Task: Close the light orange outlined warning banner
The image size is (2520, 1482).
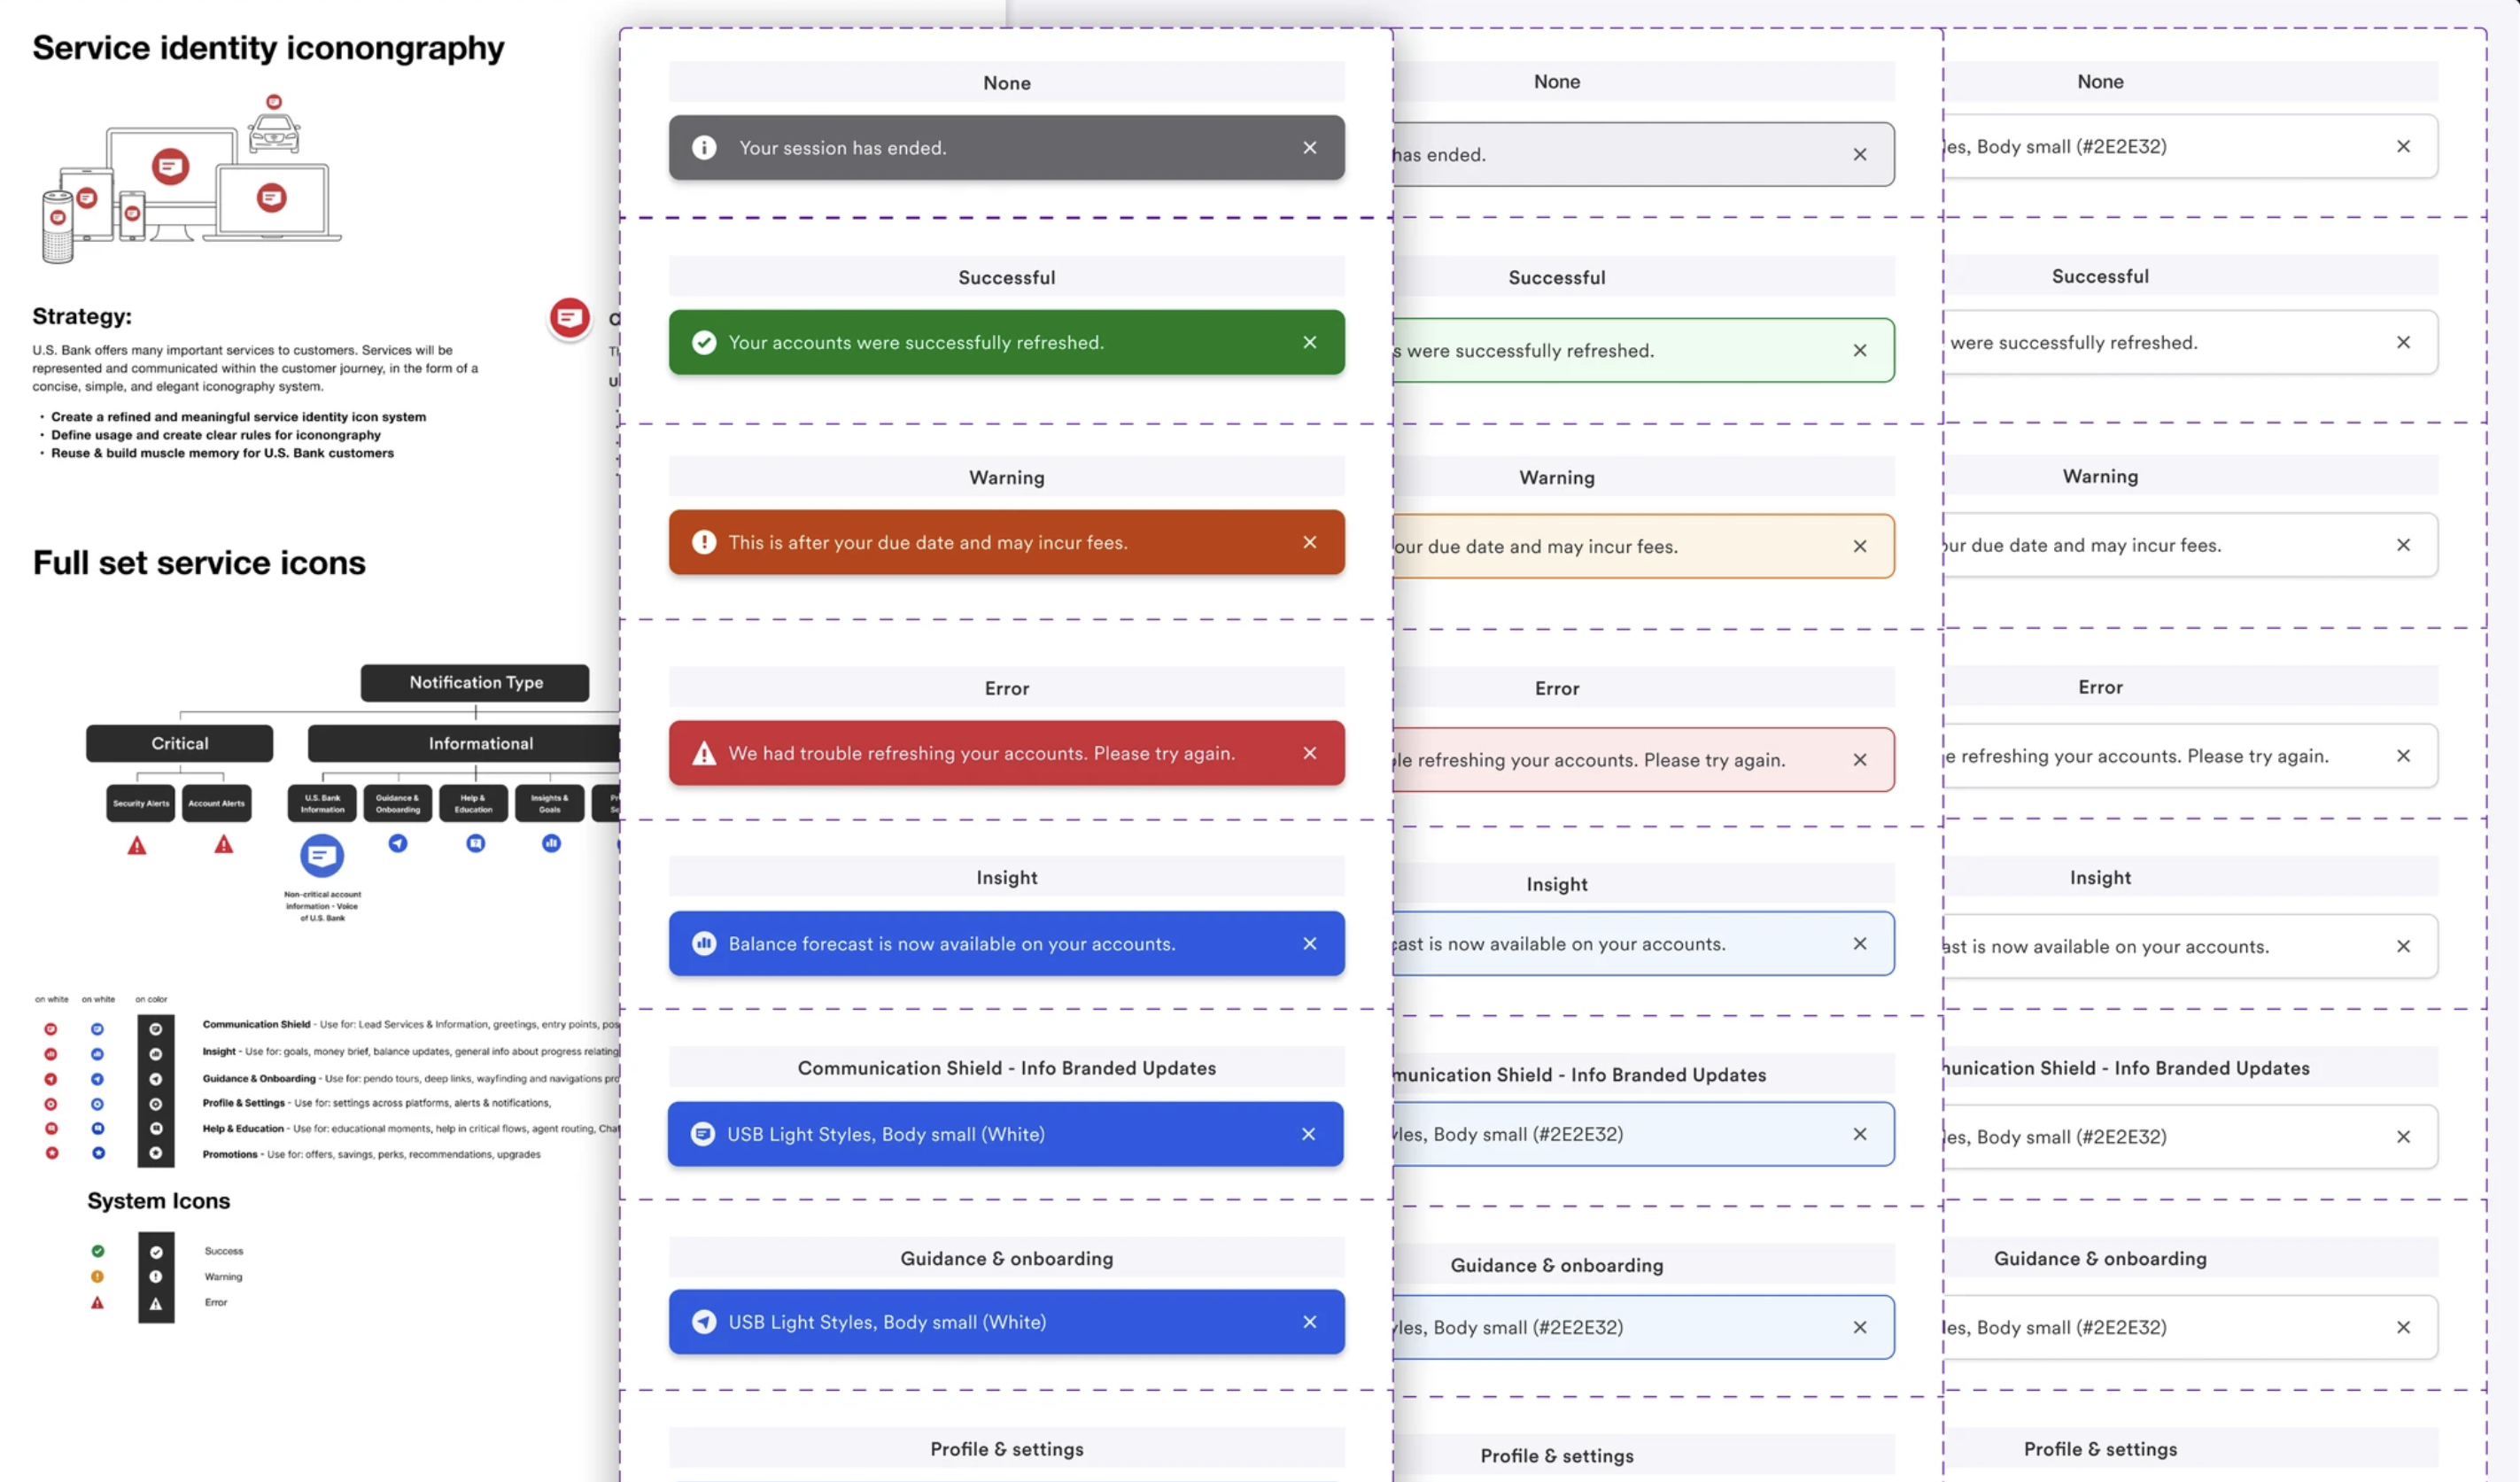Action: [1859, 547]
